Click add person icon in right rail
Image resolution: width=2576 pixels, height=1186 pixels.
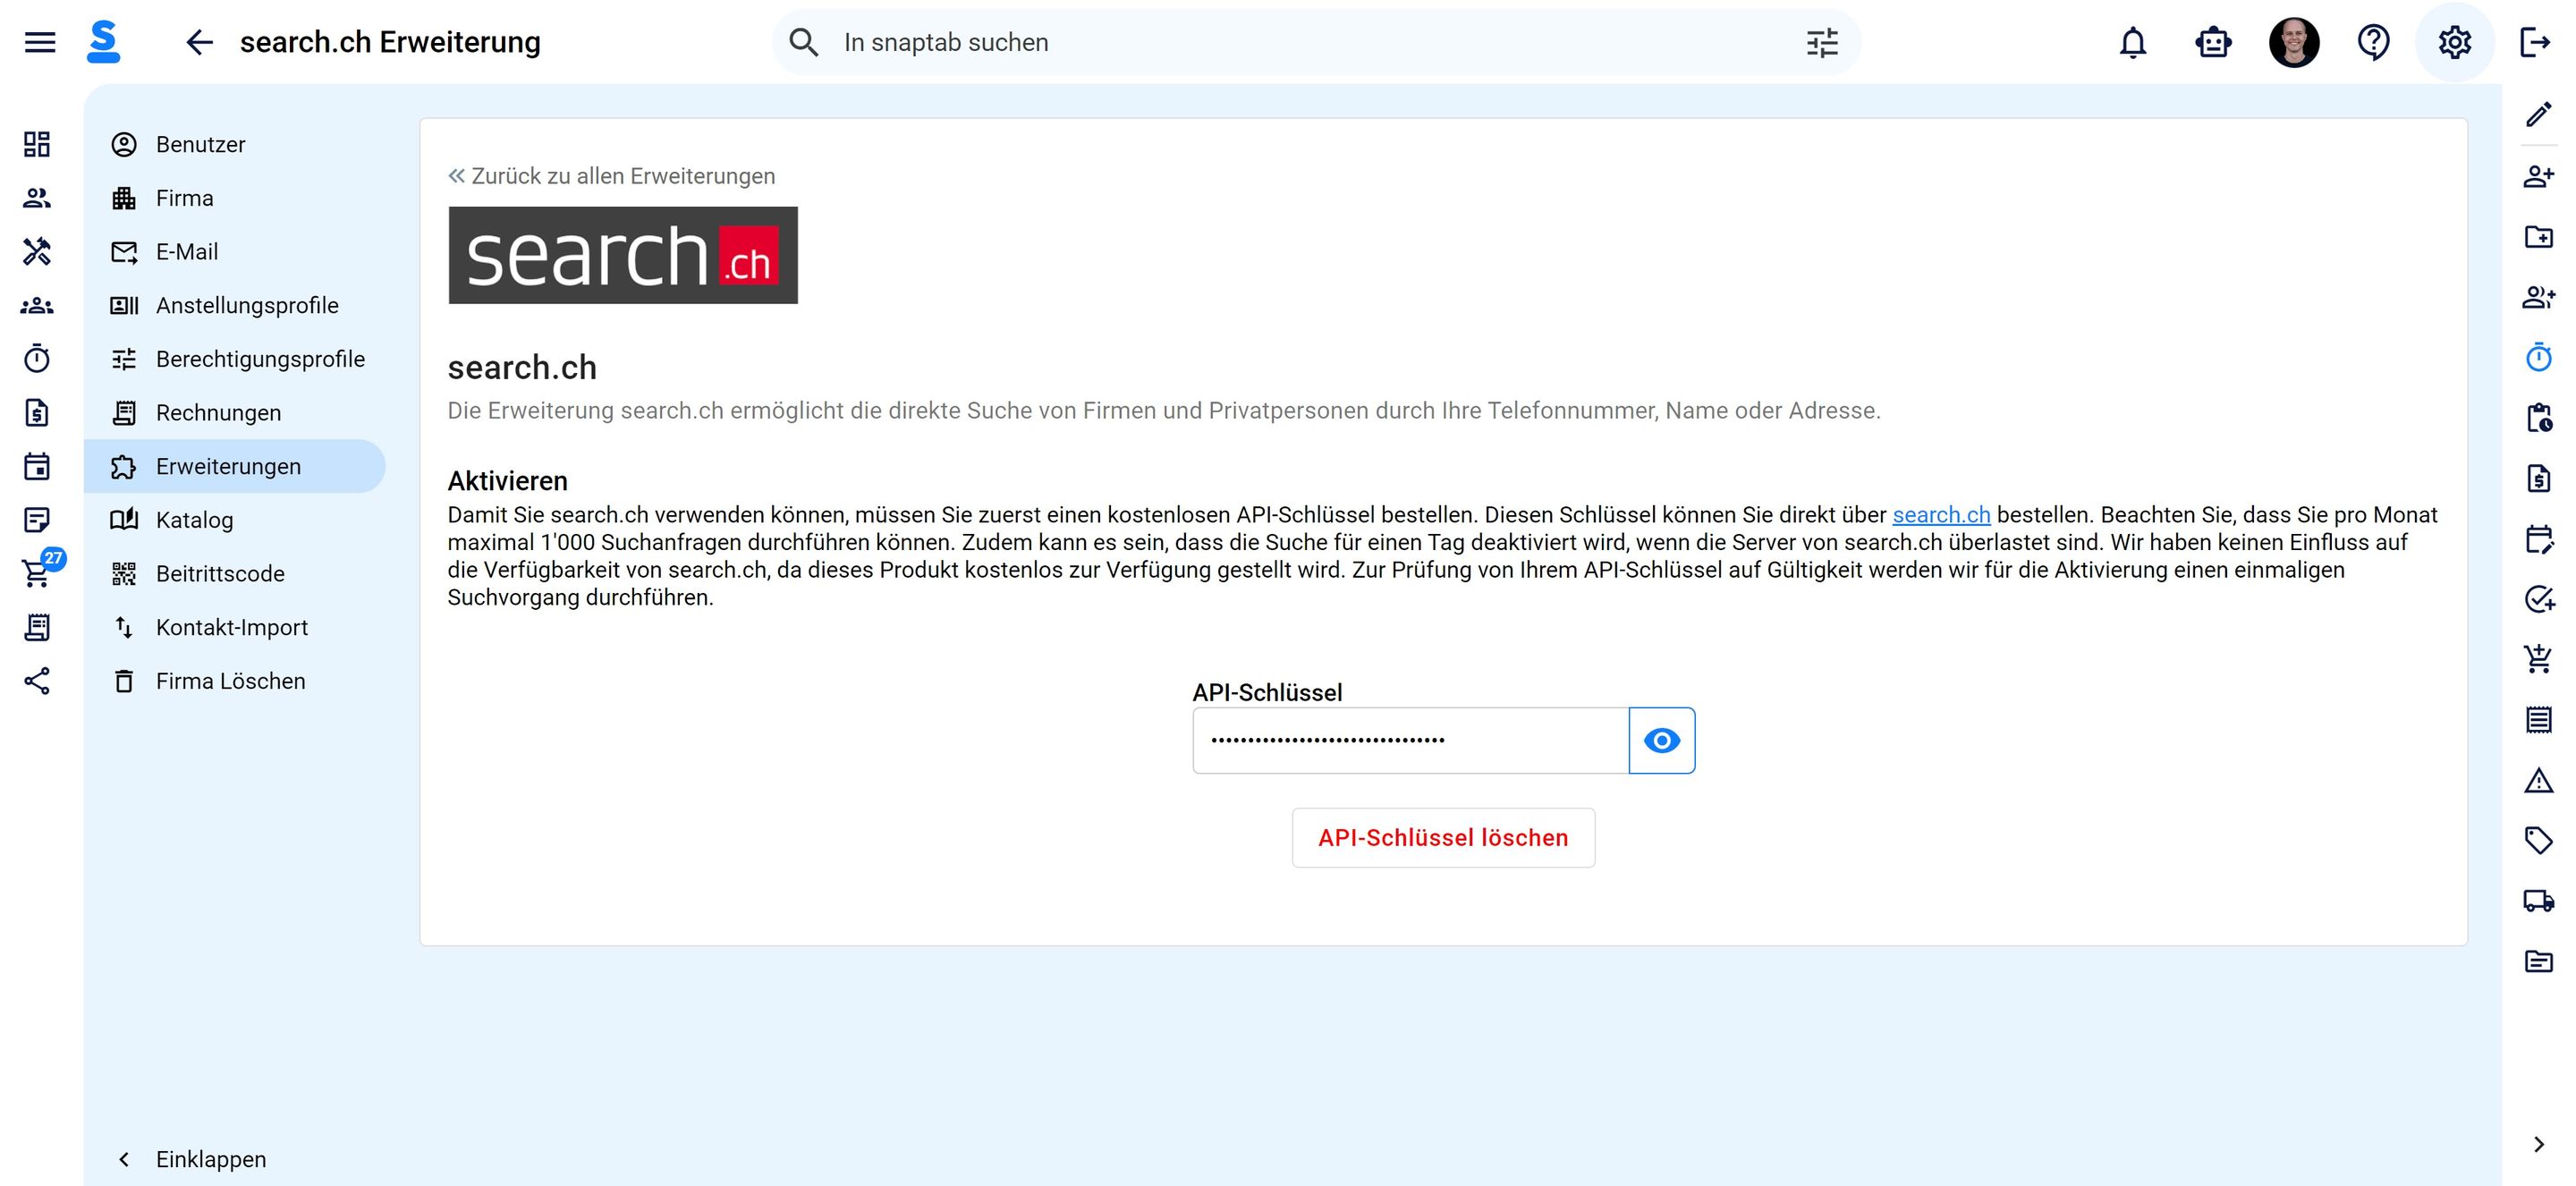[2538, 176]
